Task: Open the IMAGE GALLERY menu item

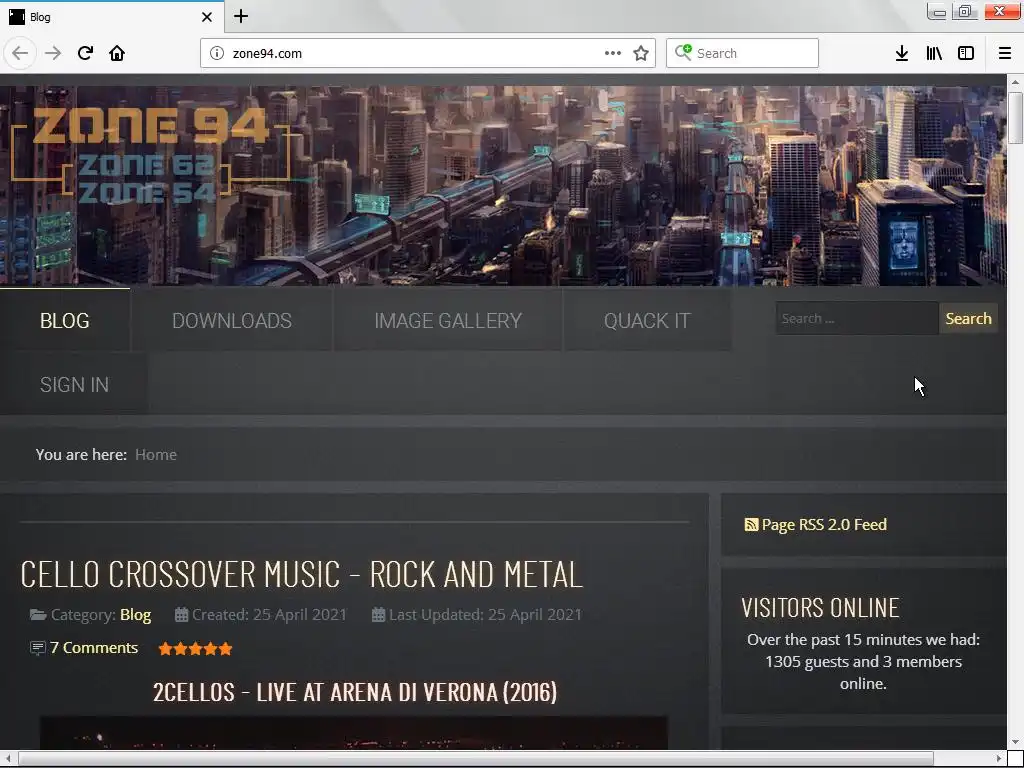Action: (448, 321)
